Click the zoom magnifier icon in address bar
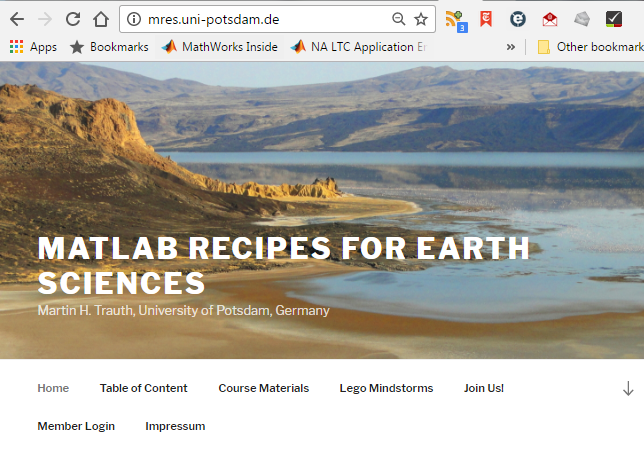 [398, 19]
